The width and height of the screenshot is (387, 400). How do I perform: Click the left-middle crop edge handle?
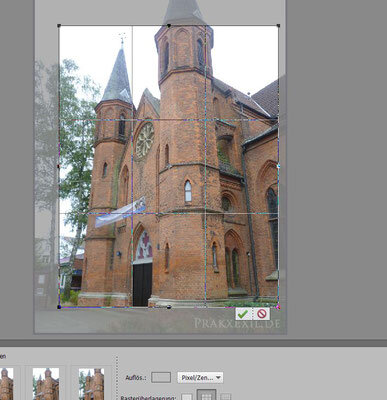point(59,166)
